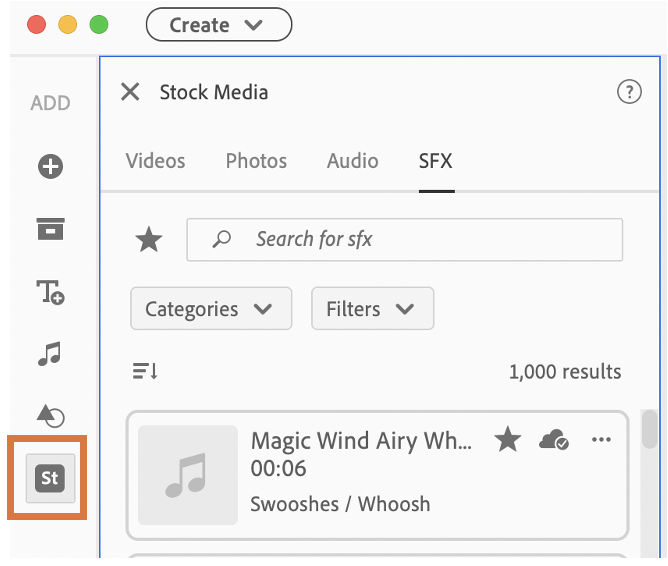Expand the Filters dropdown
668x566 pixels.
pos(372,309)
